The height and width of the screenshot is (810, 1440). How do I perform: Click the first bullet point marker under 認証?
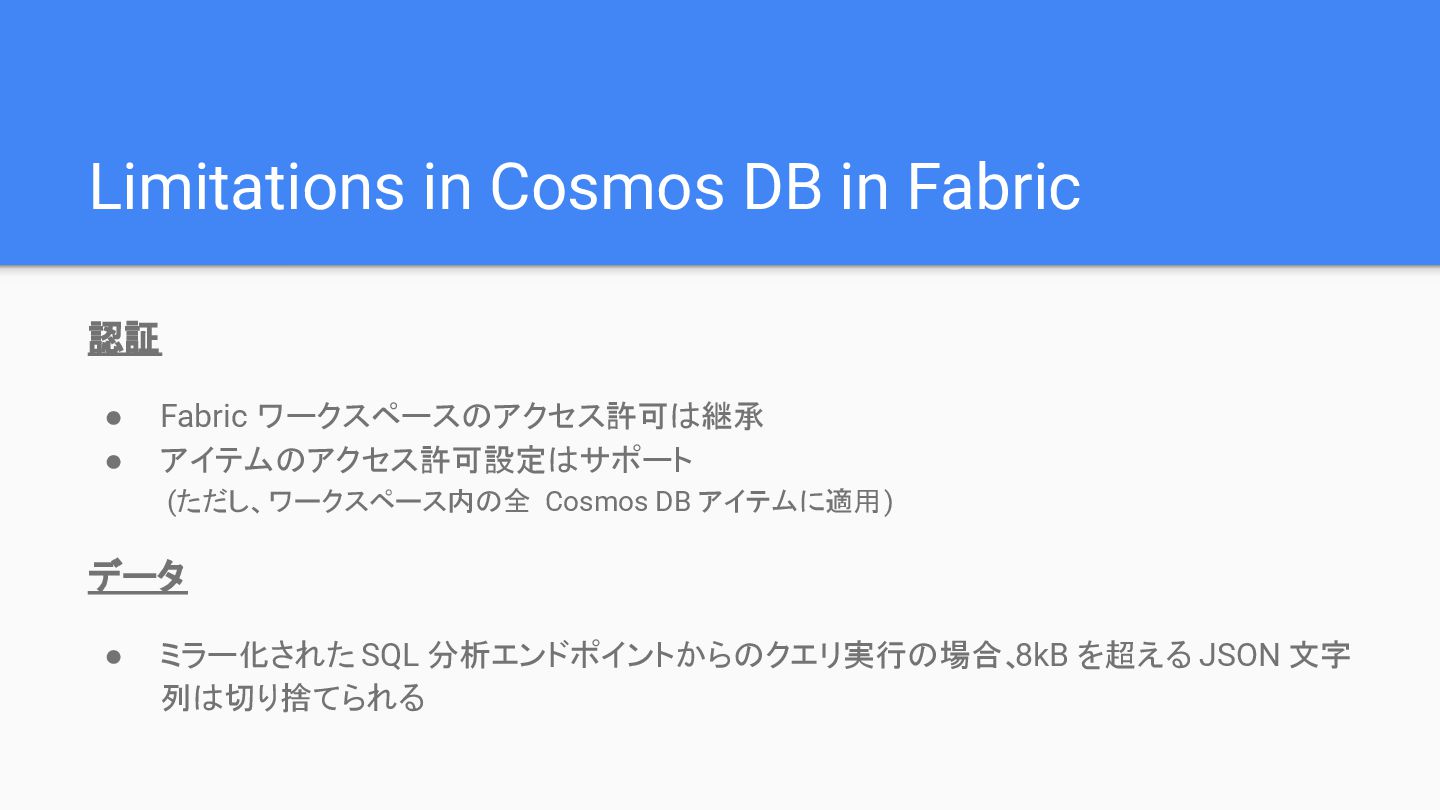click(114, 416)
